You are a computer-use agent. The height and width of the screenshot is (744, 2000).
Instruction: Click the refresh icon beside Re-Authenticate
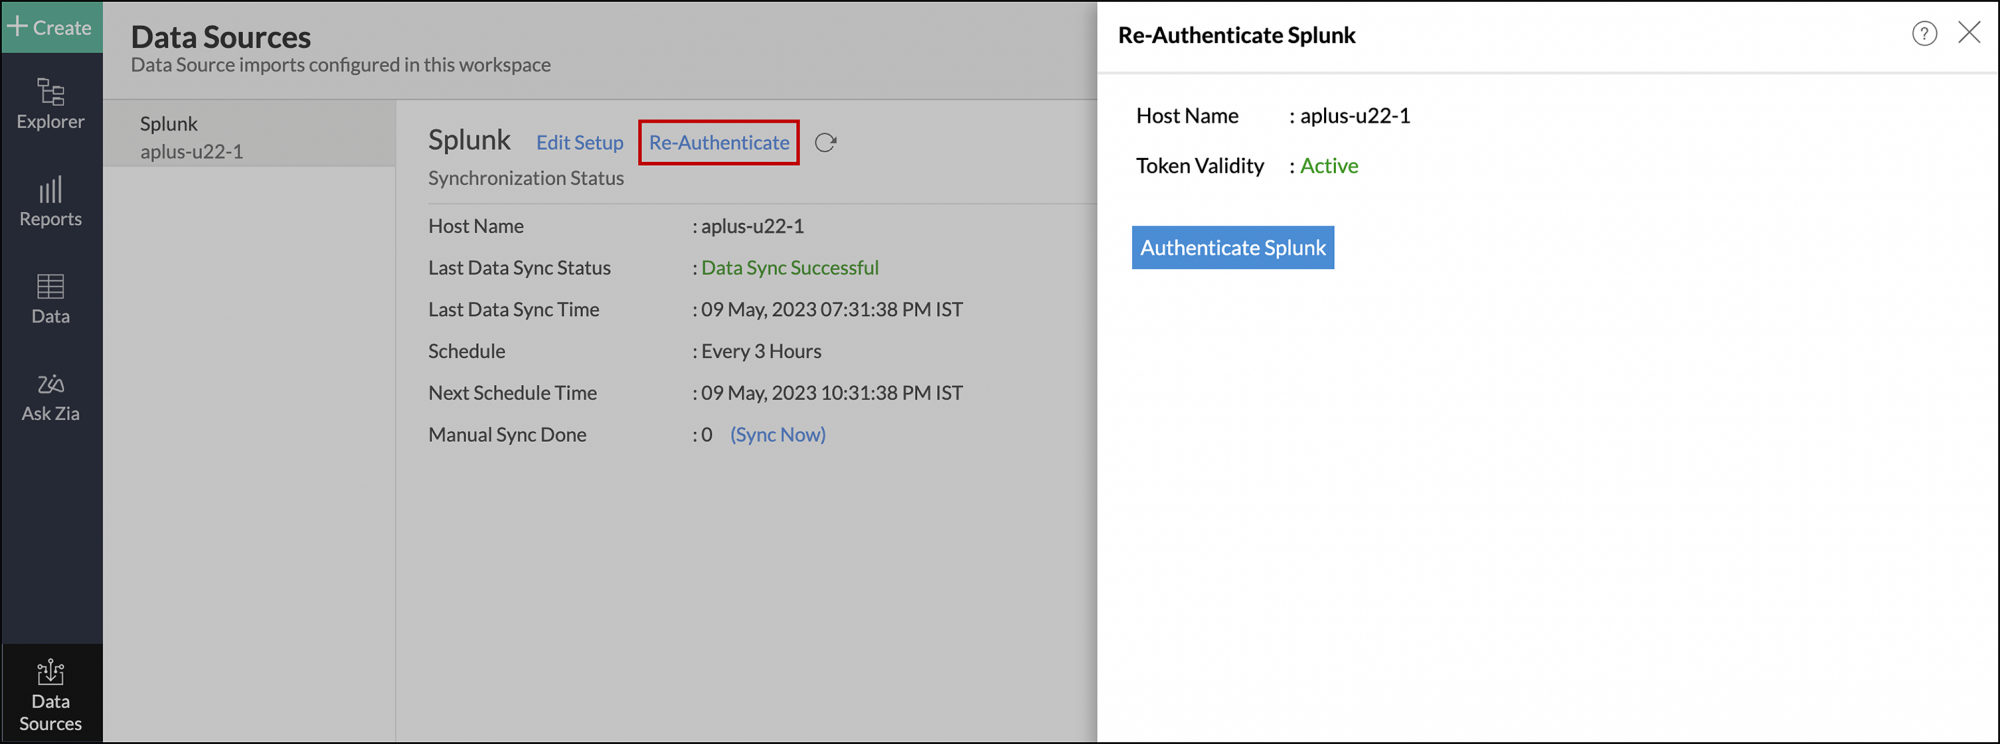825,143
